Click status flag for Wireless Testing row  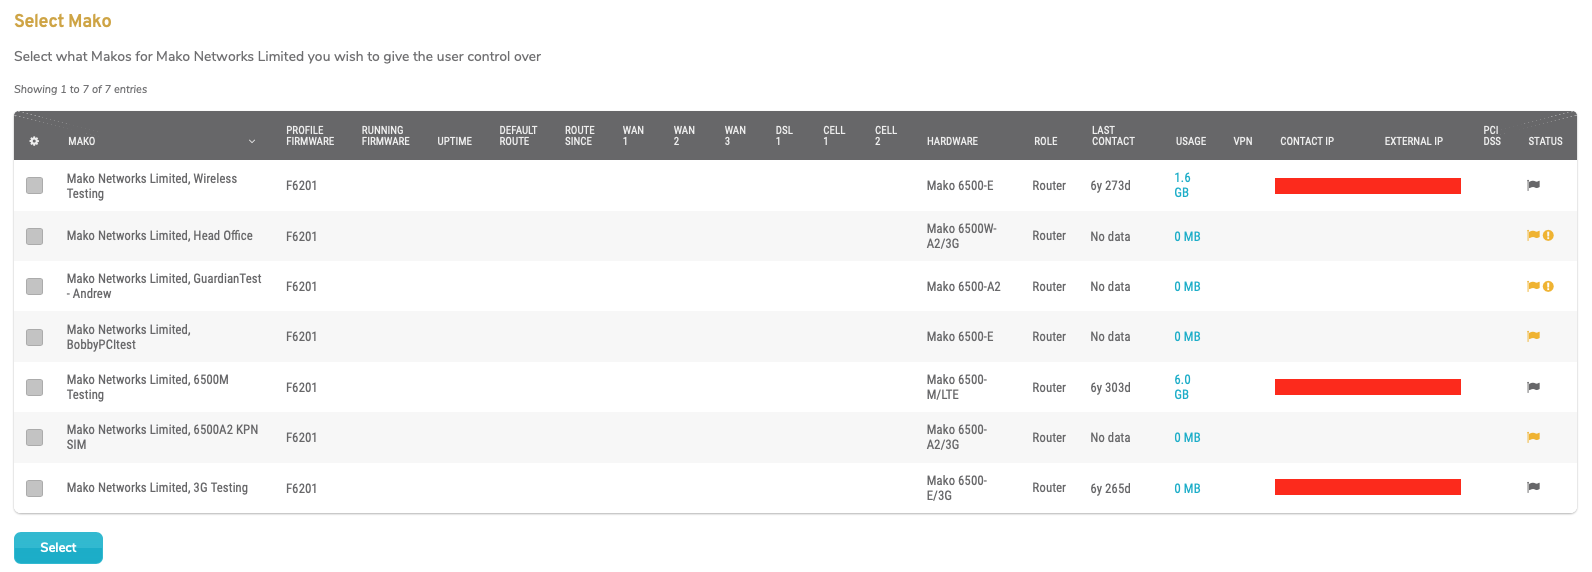pos(1533,185)
